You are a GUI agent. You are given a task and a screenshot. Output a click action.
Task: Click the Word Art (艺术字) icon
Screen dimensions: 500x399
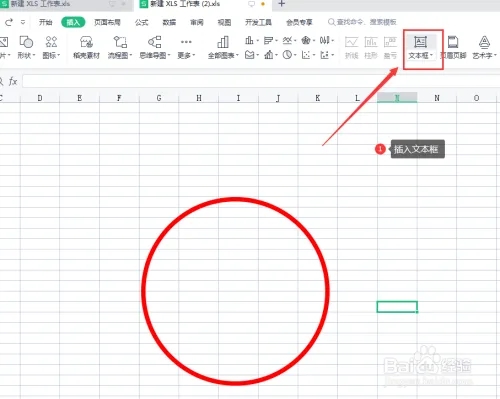[484, 48]
